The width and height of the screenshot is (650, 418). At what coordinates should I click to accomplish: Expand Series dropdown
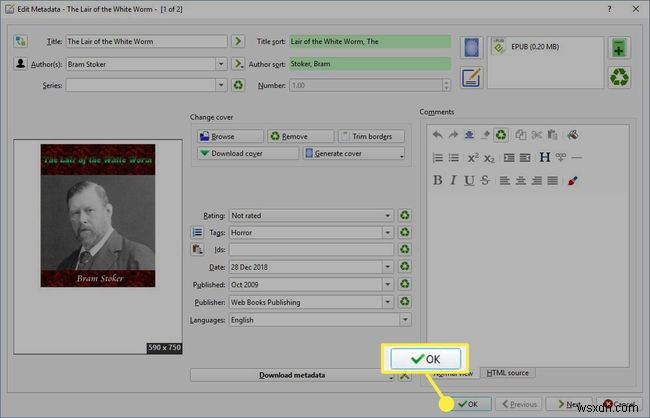(x=221, y=85)
